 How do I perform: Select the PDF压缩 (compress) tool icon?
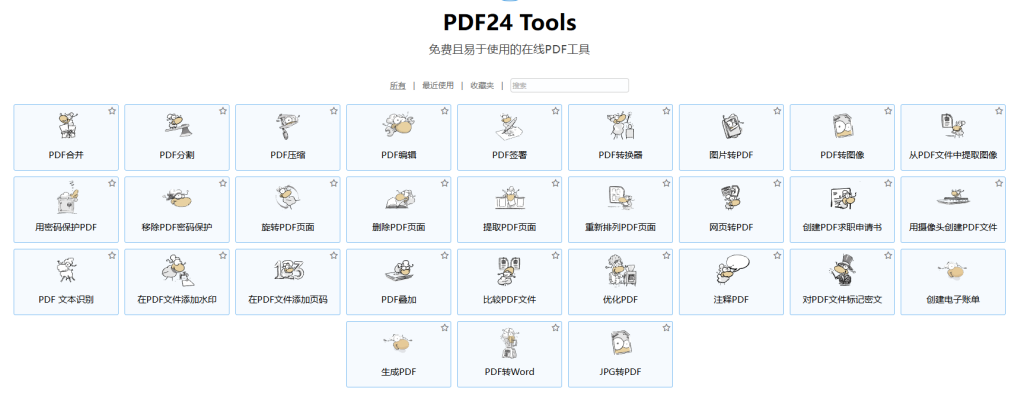(288, 126)
